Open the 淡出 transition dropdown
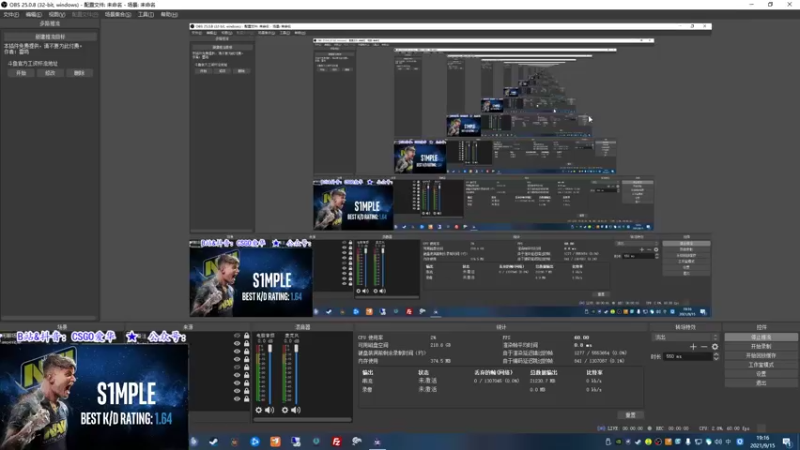The image size is (800, 450). 685,337
